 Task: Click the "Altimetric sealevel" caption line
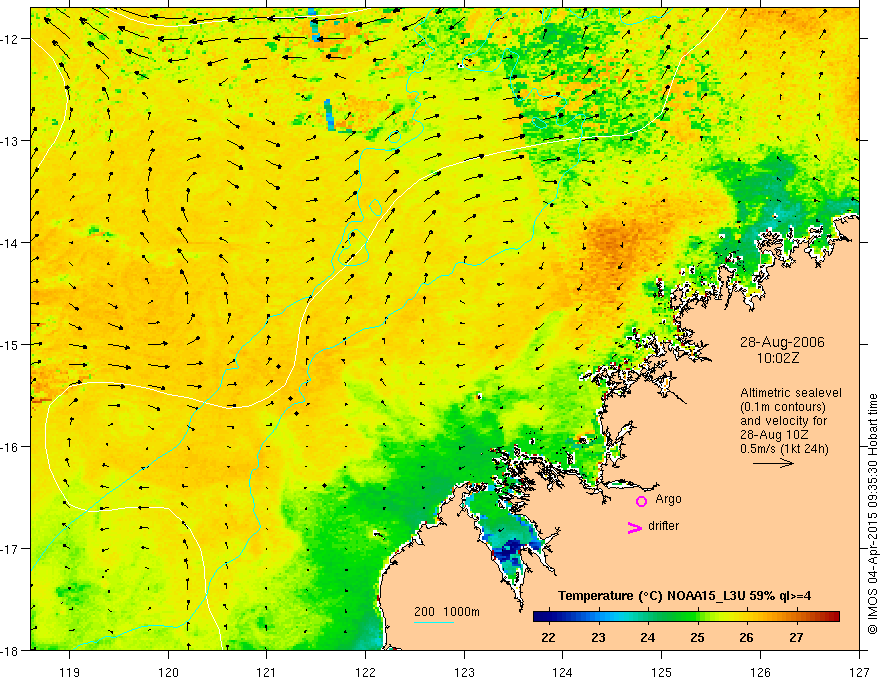coord(791,393)
